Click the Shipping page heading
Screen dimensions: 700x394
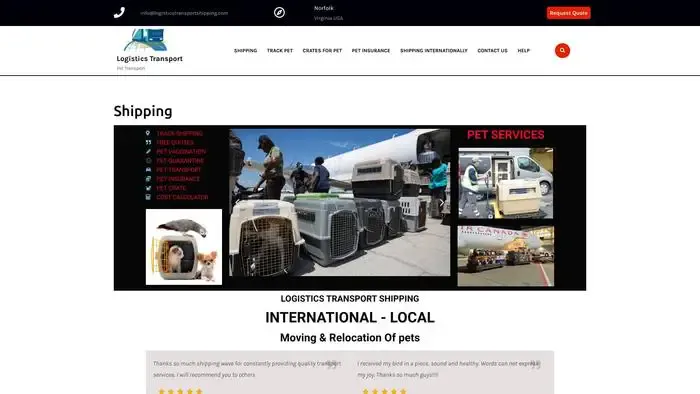click(143, 111)
